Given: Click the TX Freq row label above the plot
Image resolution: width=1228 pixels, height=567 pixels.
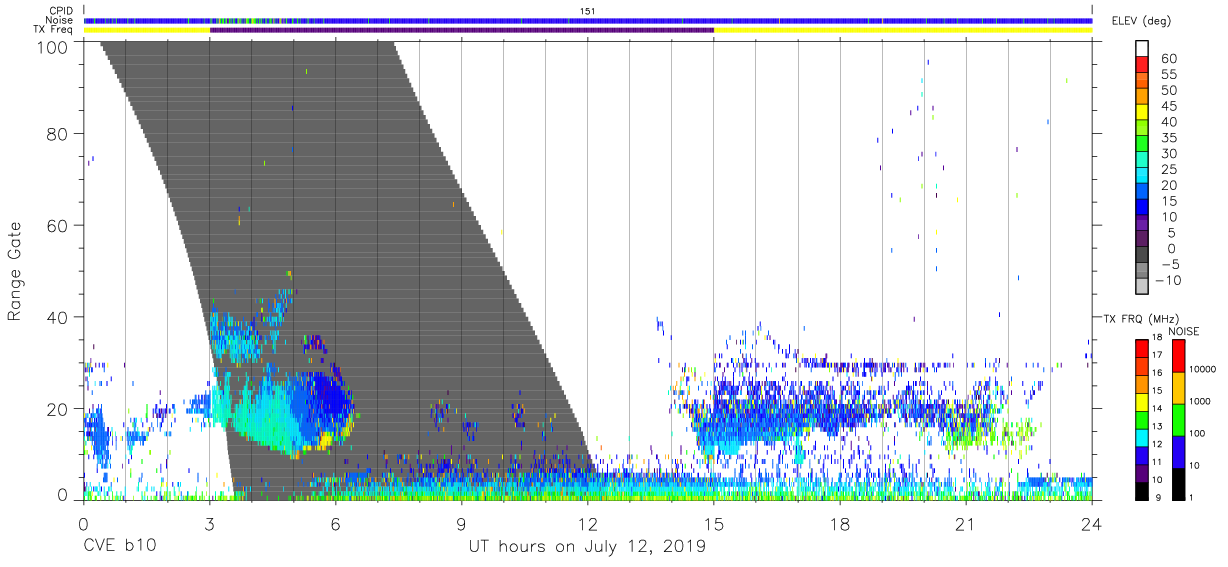Looking at the screenshot, I should coord(53,30).
